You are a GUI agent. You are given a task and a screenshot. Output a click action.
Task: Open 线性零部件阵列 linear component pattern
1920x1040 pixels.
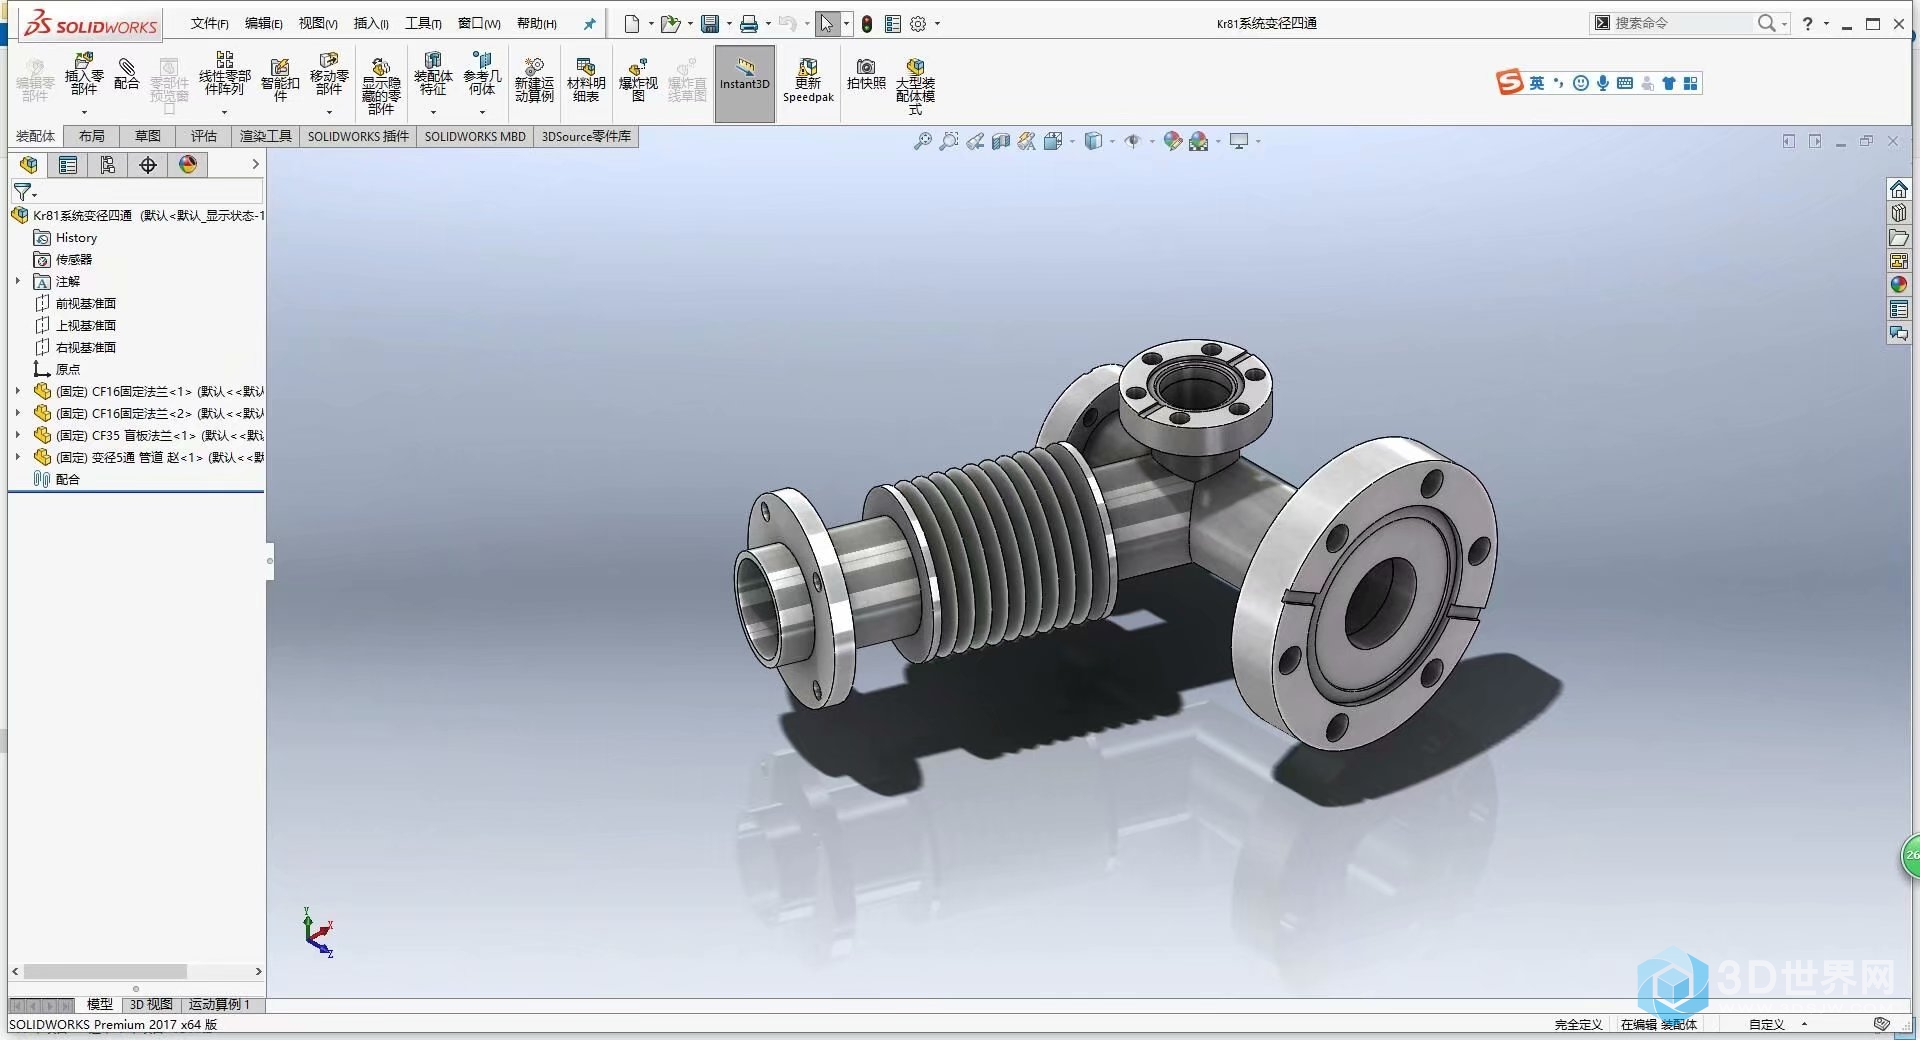click(224, 75)
